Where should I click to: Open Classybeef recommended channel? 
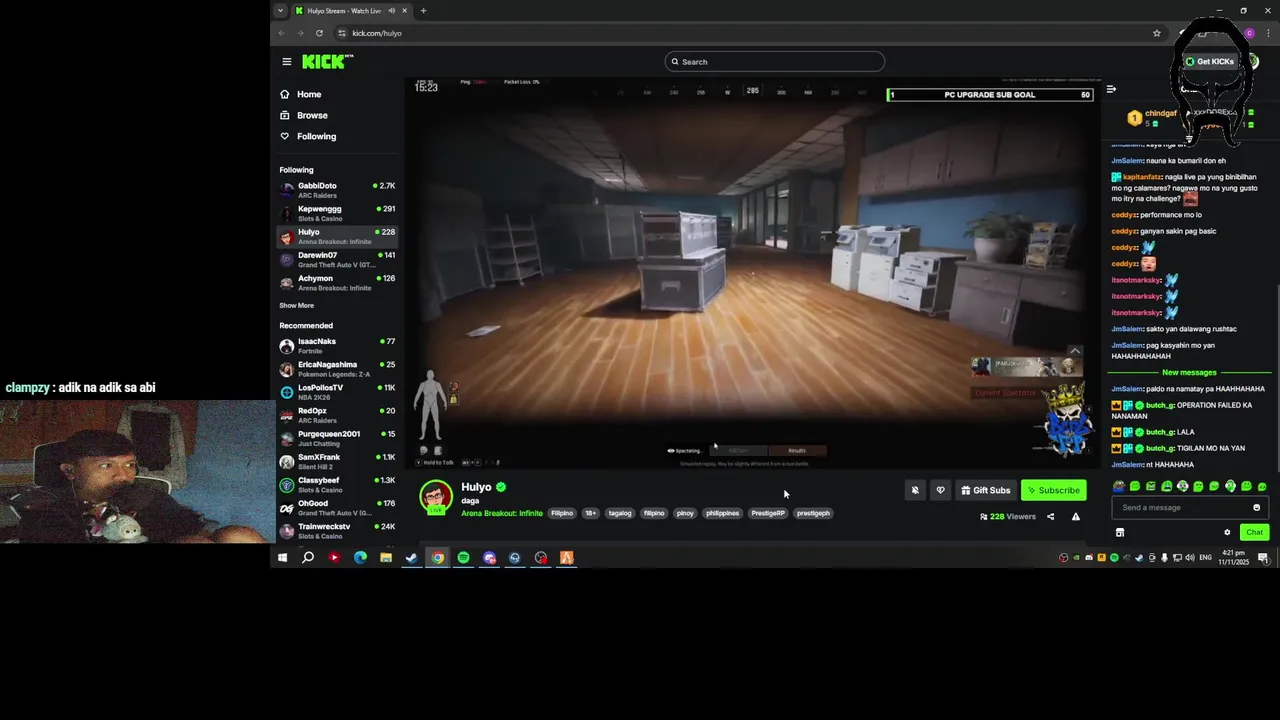click(x=337, y=484)
